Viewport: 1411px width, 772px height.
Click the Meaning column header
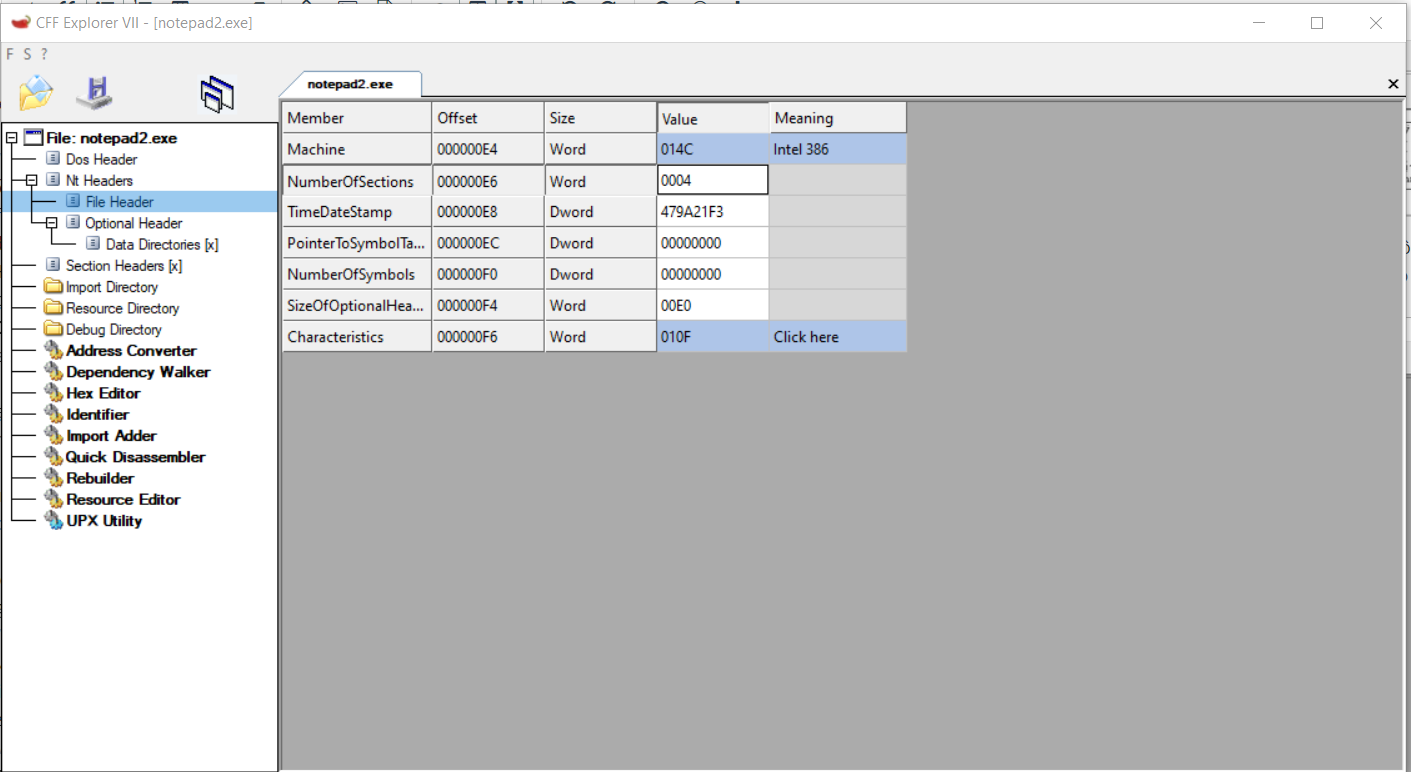(x=838, y=118)
